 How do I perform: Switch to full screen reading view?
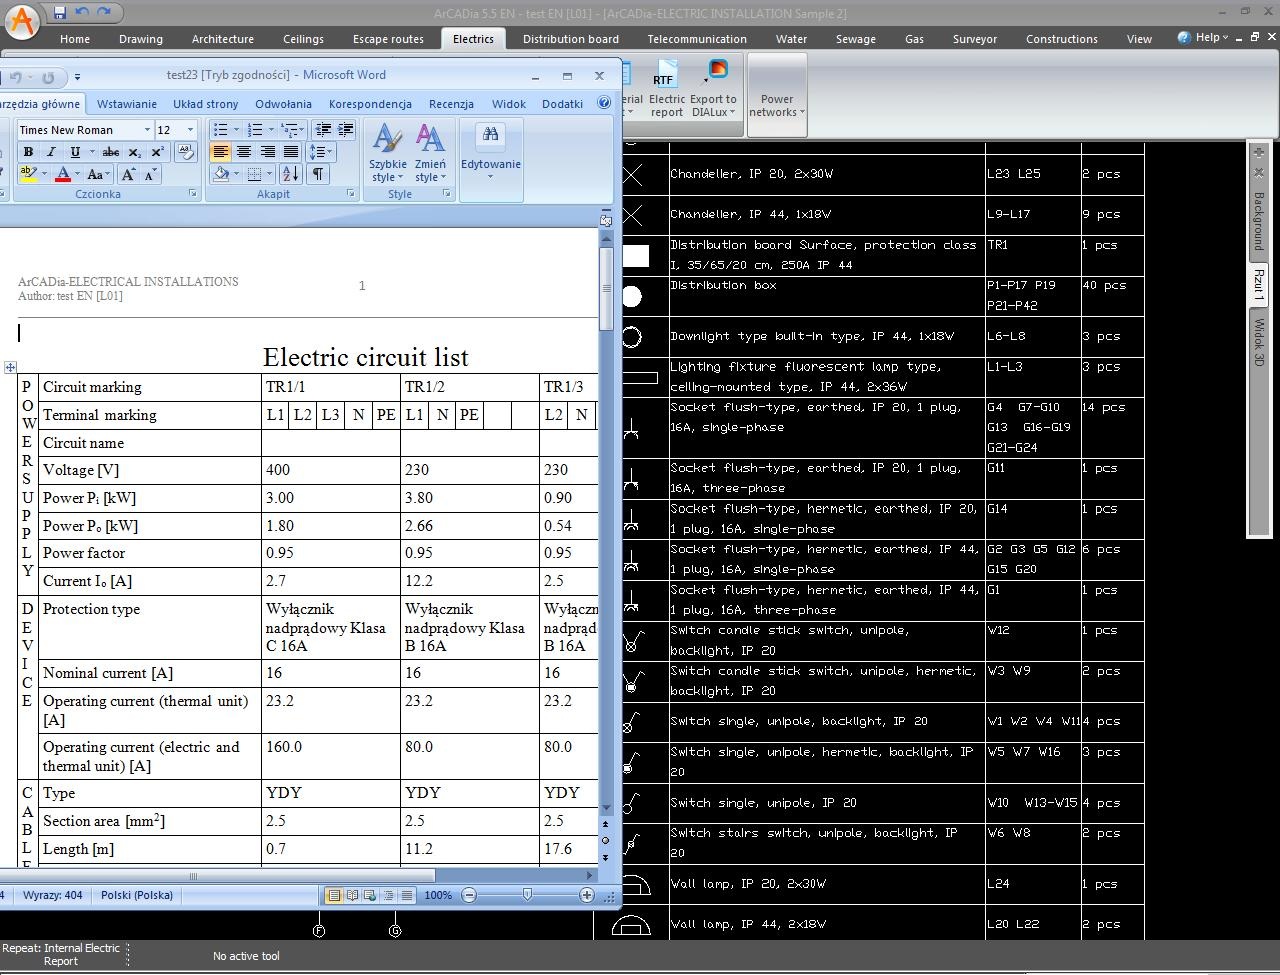click(x=352, y=895)
